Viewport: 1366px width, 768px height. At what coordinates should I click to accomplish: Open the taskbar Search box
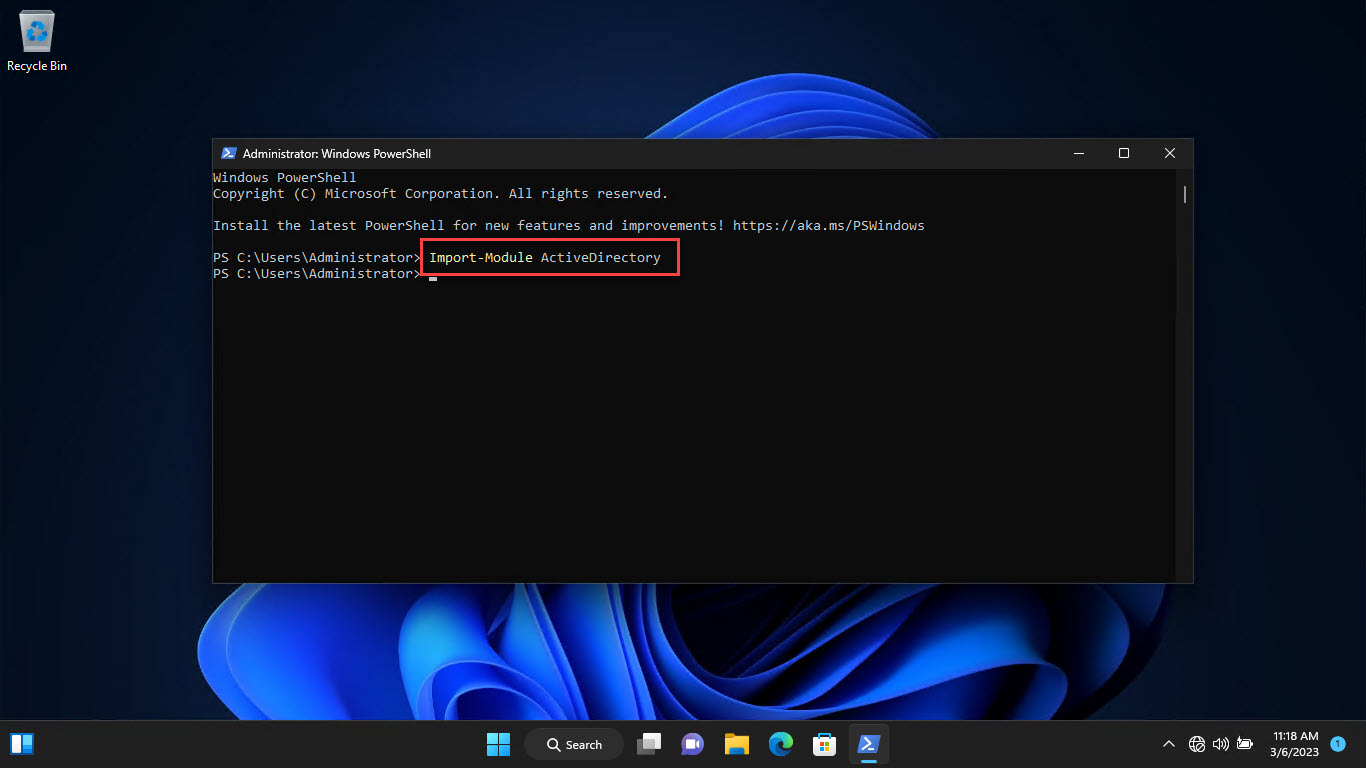pyautogui.click(x=574, y=744)
